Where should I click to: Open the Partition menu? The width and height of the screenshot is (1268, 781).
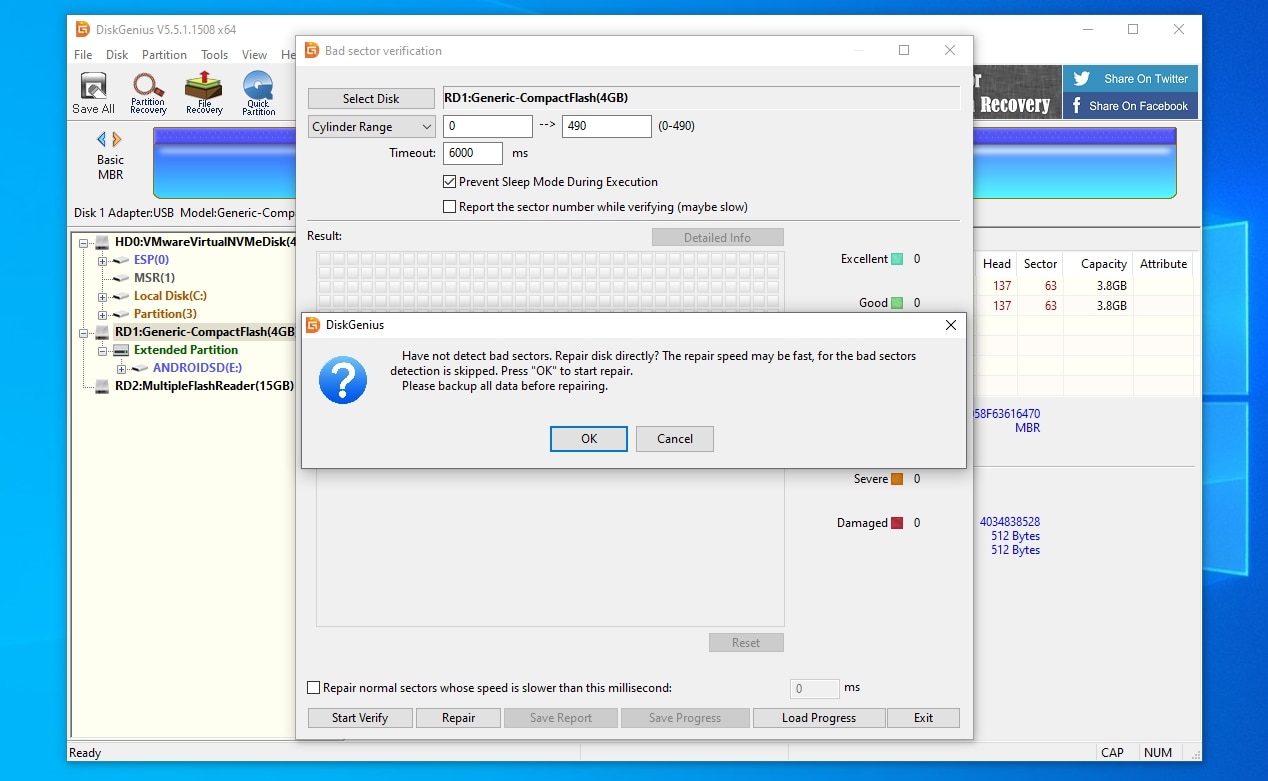click(x=164, y=55)
